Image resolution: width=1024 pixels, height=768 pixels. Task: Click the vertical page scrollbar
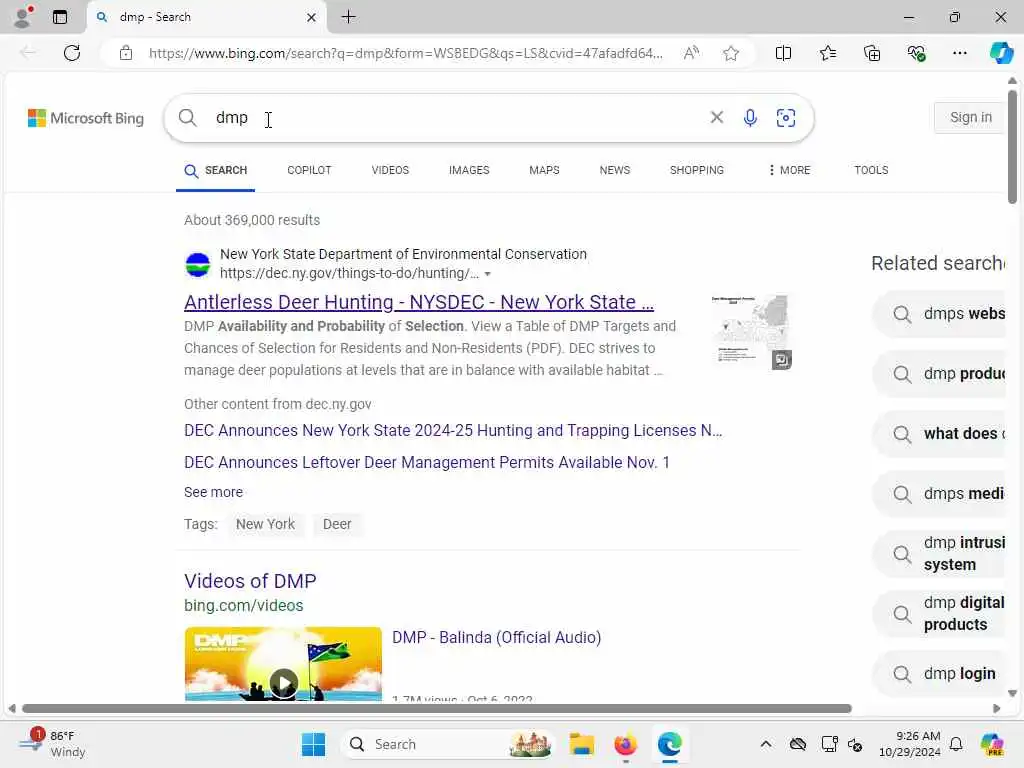click(1012, 147)
